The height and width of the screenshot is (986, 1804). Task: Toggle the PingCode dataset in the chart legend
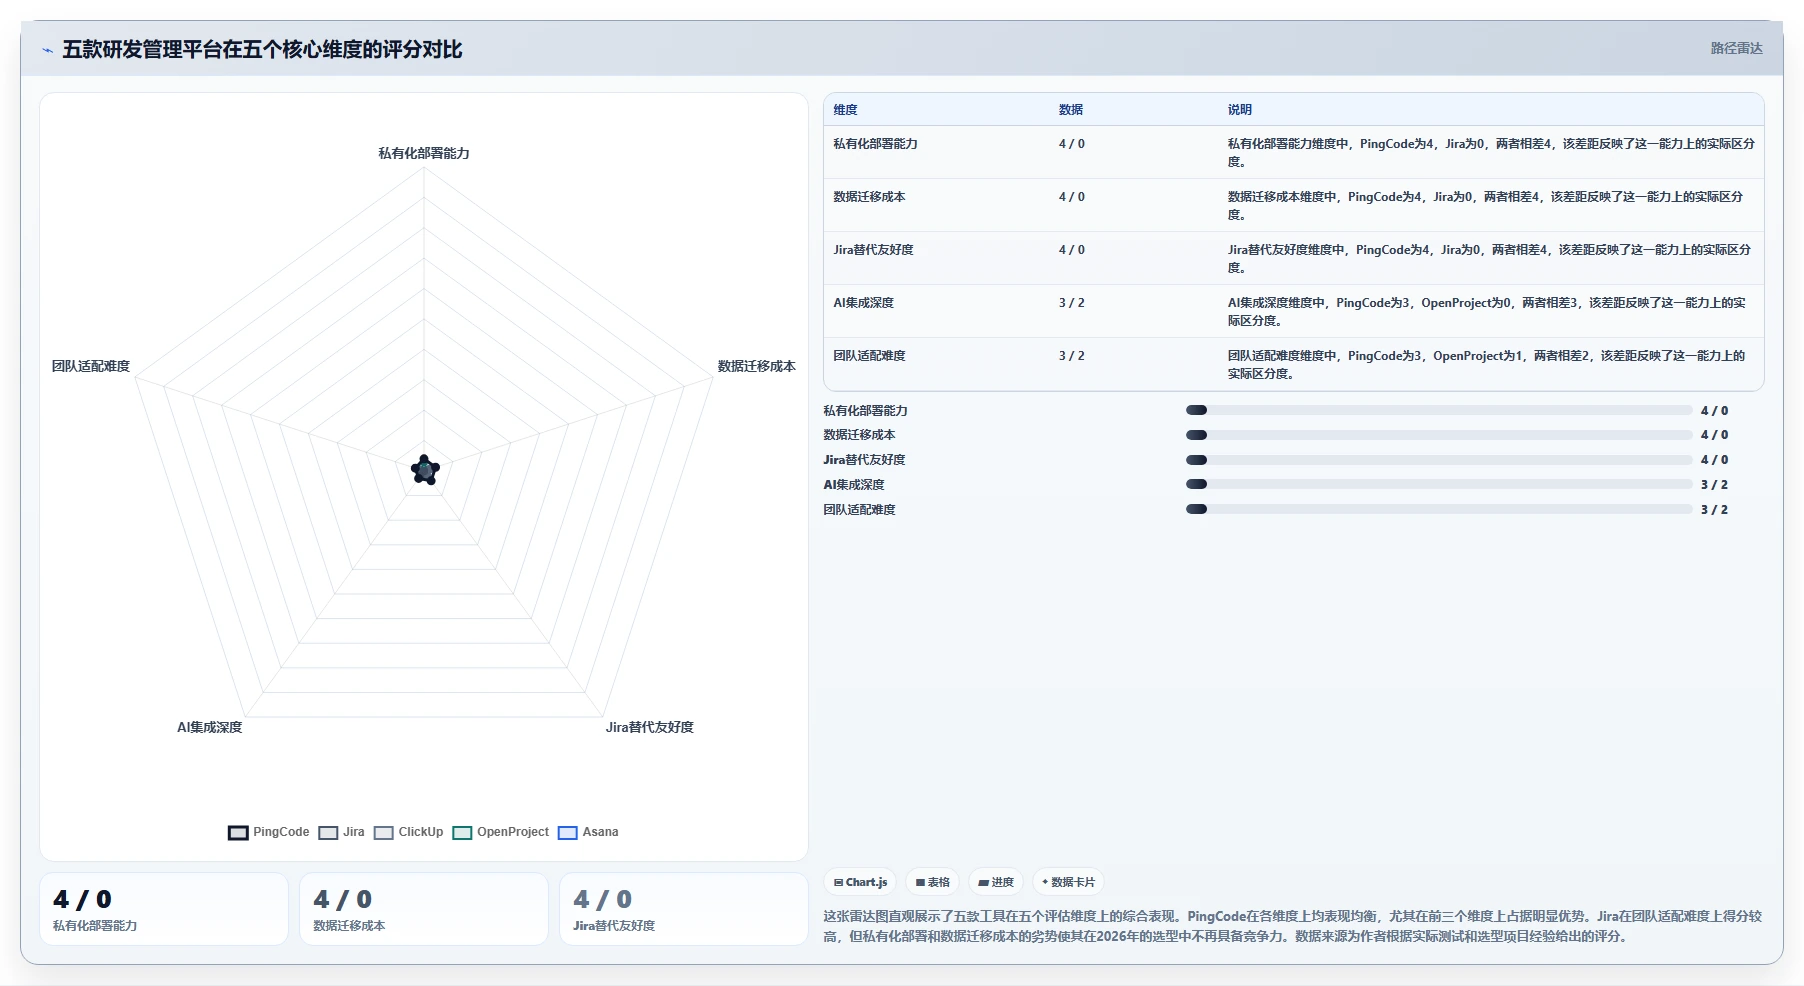tap(269, 832)
